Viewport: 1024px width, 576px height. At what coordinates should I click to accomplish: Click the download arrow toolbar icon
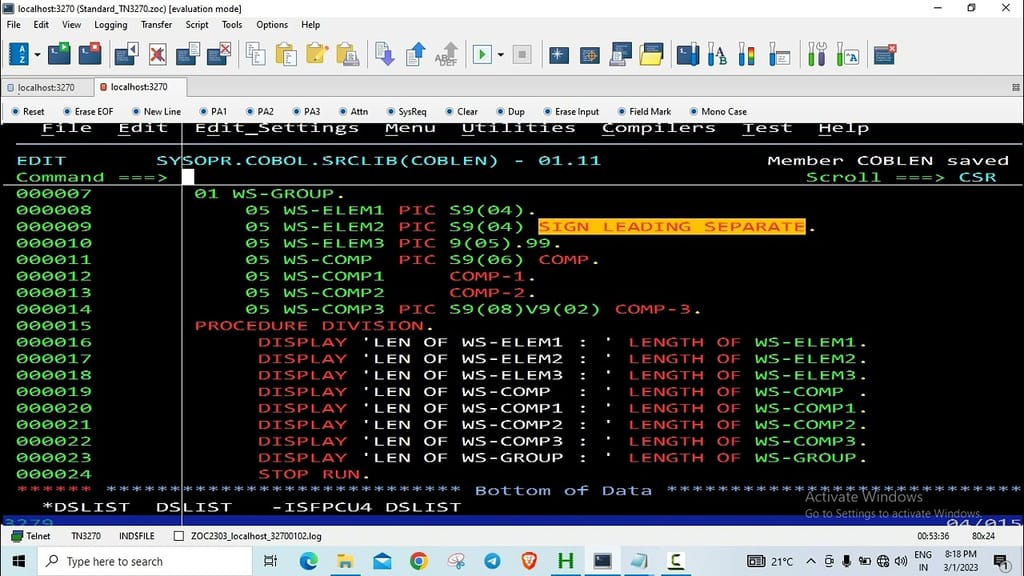(384, 54)
